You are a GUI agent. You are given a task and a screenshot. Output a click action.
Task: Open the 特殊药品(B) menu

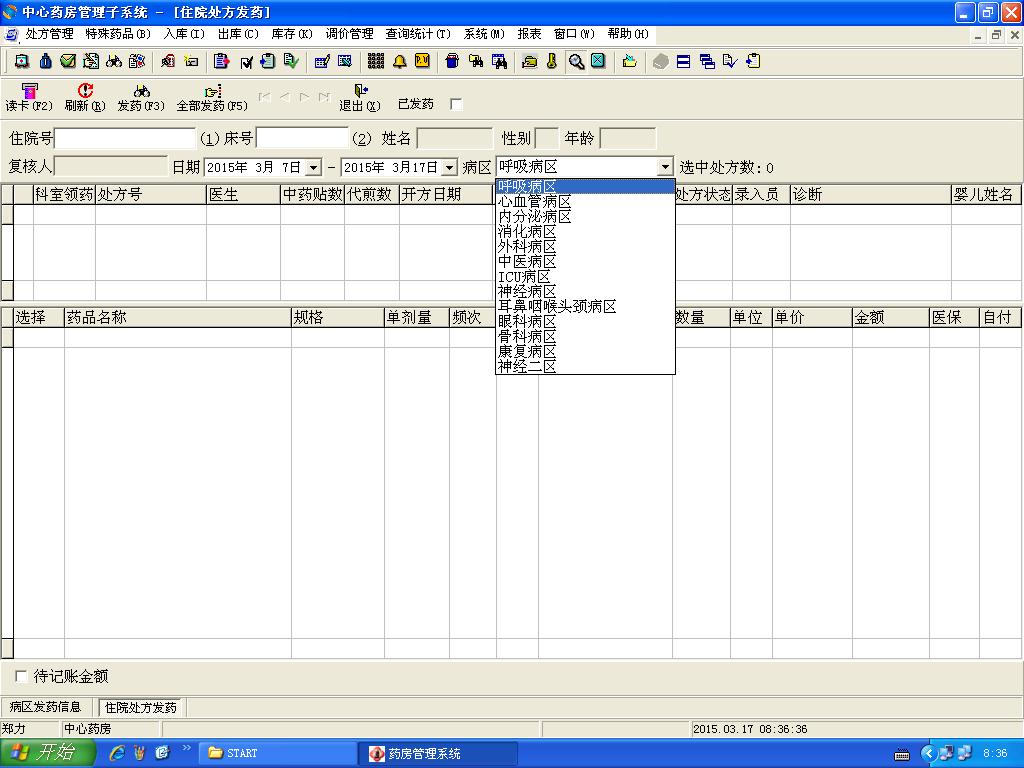118,34
